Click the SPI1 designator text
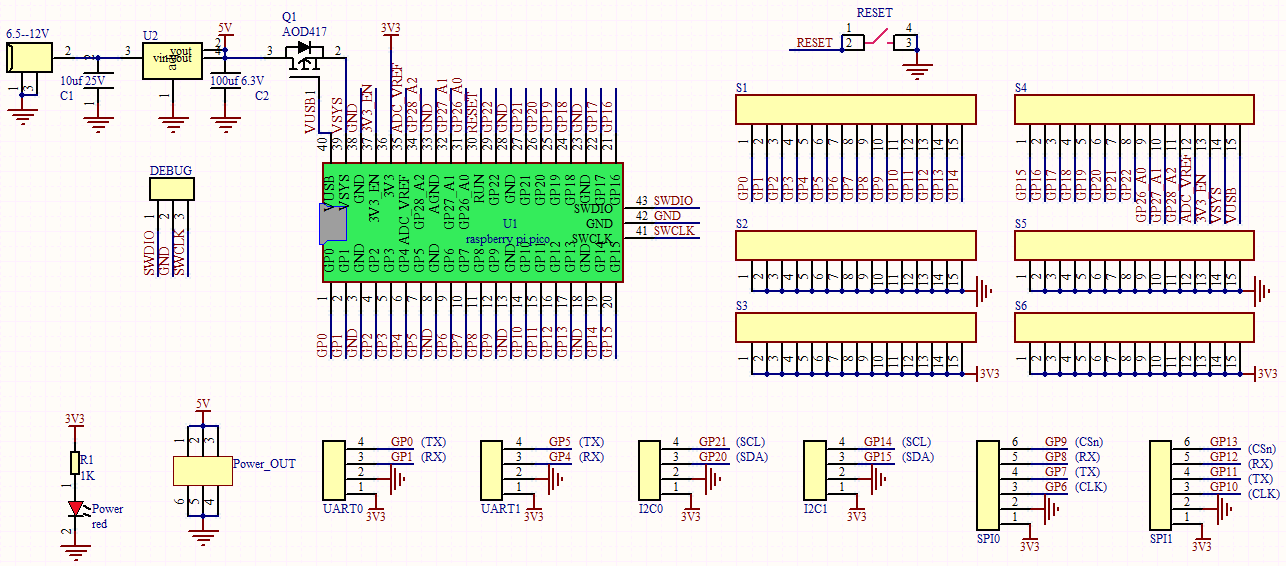1286x566 pixels. click(1162, 538)
